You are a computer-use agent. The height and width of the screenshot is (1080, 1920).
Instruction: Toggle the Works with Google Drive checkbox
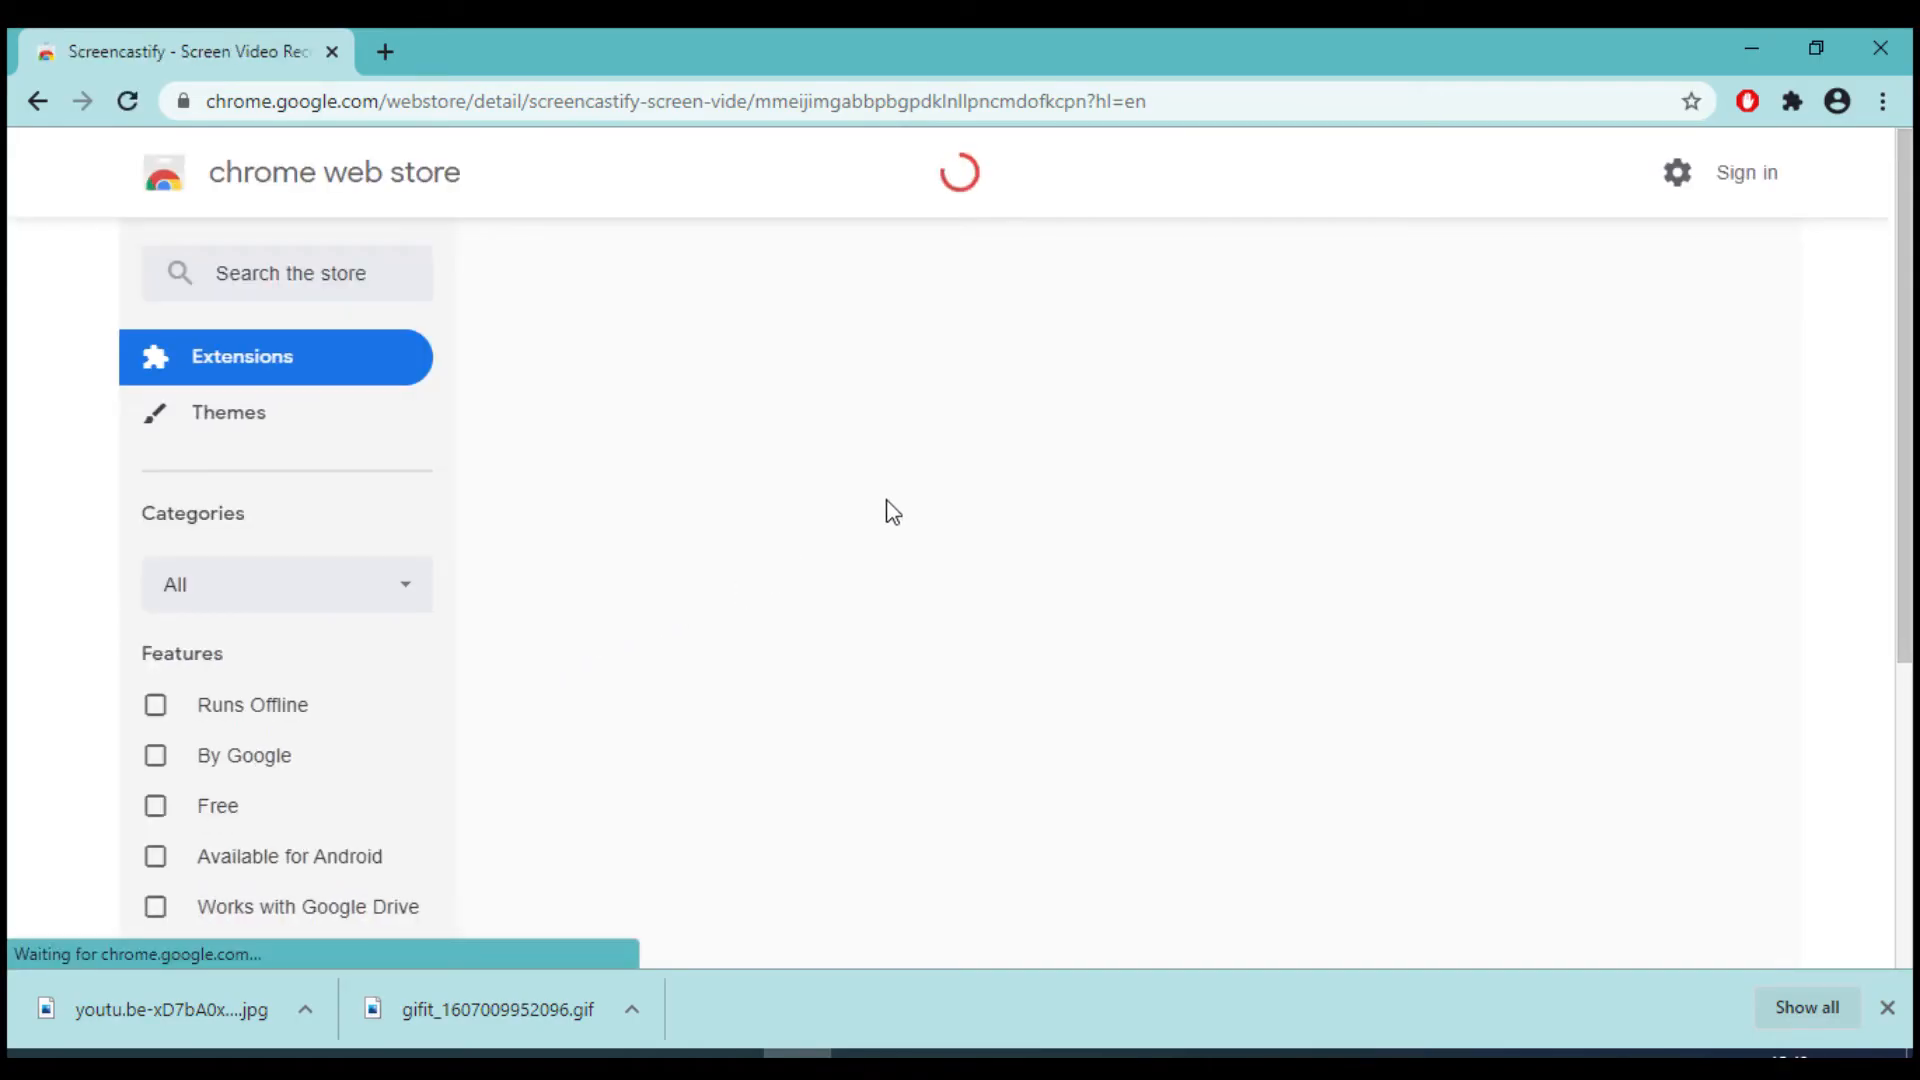click(156, 907)
